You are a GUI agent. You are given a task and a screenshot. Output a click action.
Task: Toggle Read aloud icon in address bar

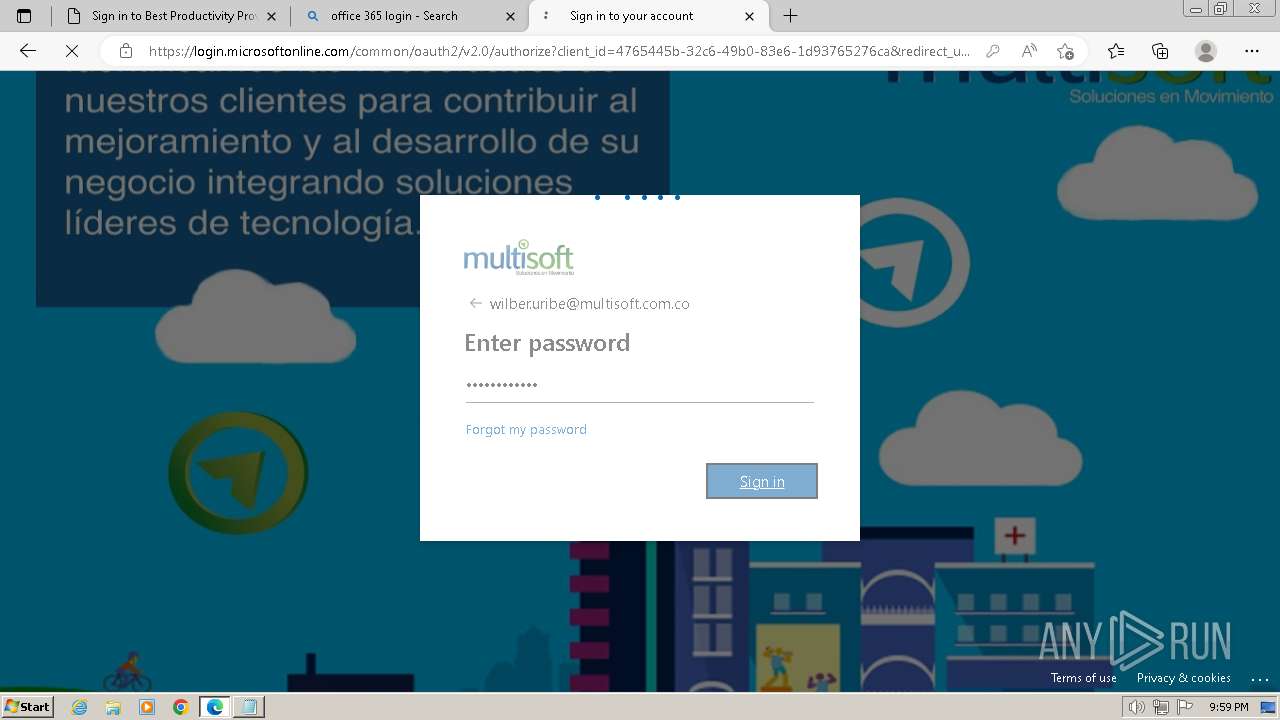tap(1028, 51)
